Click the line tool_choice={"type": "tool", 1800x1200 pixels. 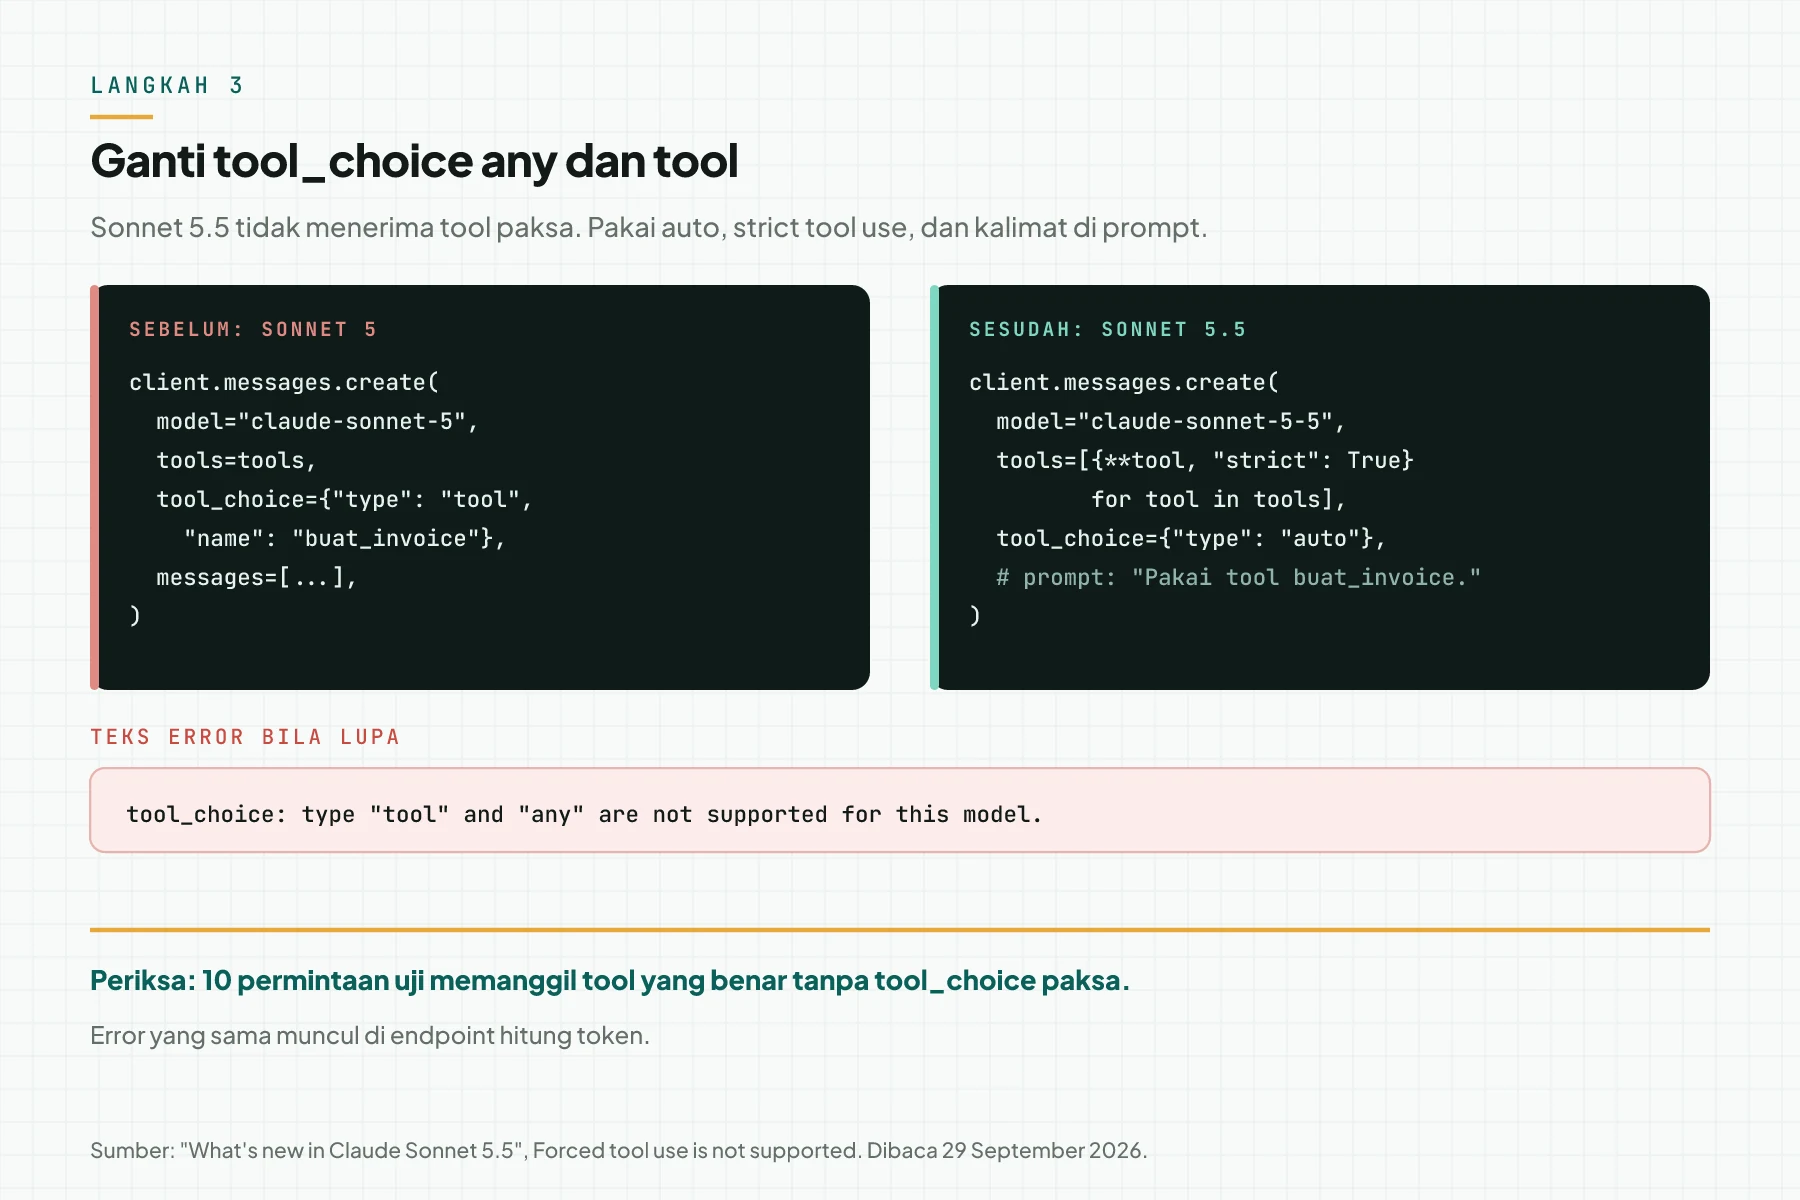click(345, 500)
